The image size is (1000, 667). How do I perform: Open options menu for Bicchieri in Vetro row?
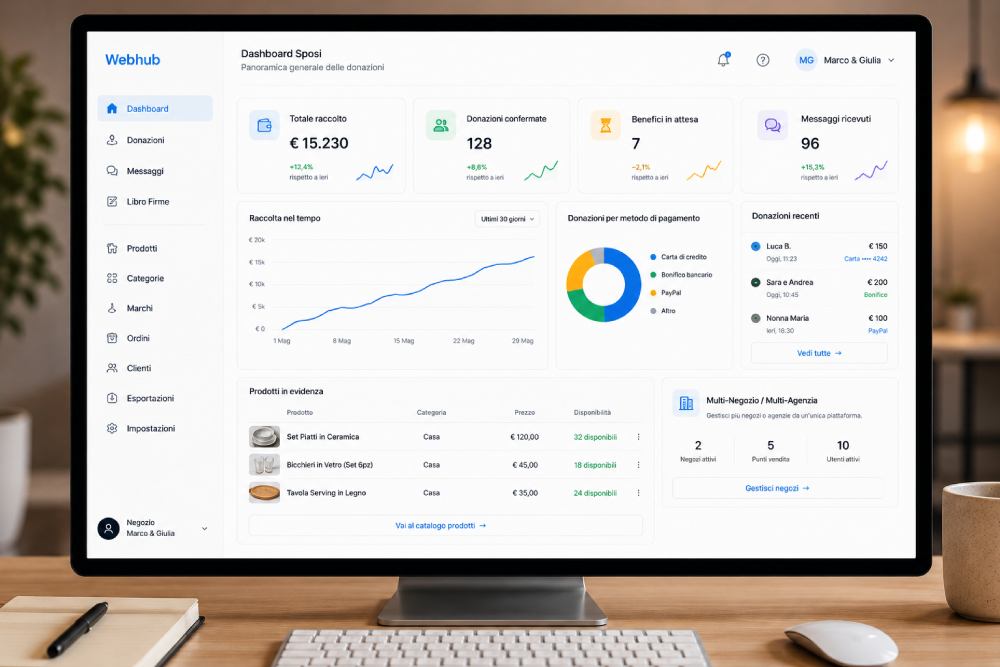[638, 465]
